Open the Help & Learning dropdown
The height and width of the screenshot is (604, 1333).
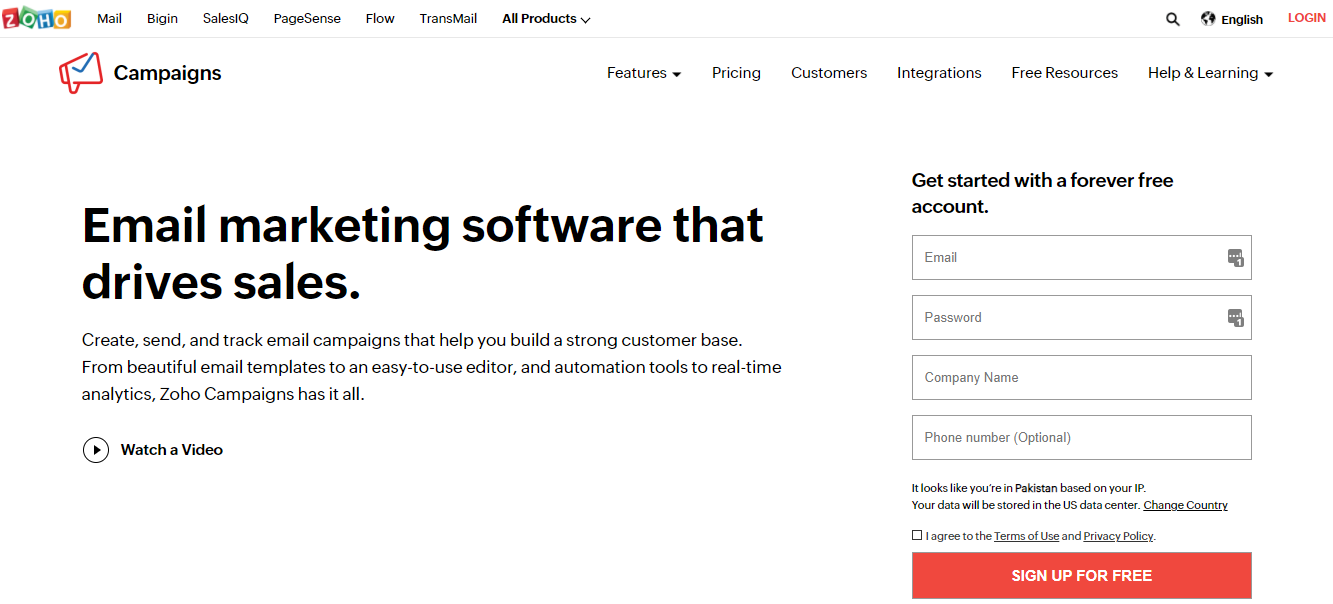(x=1210, y=73)
